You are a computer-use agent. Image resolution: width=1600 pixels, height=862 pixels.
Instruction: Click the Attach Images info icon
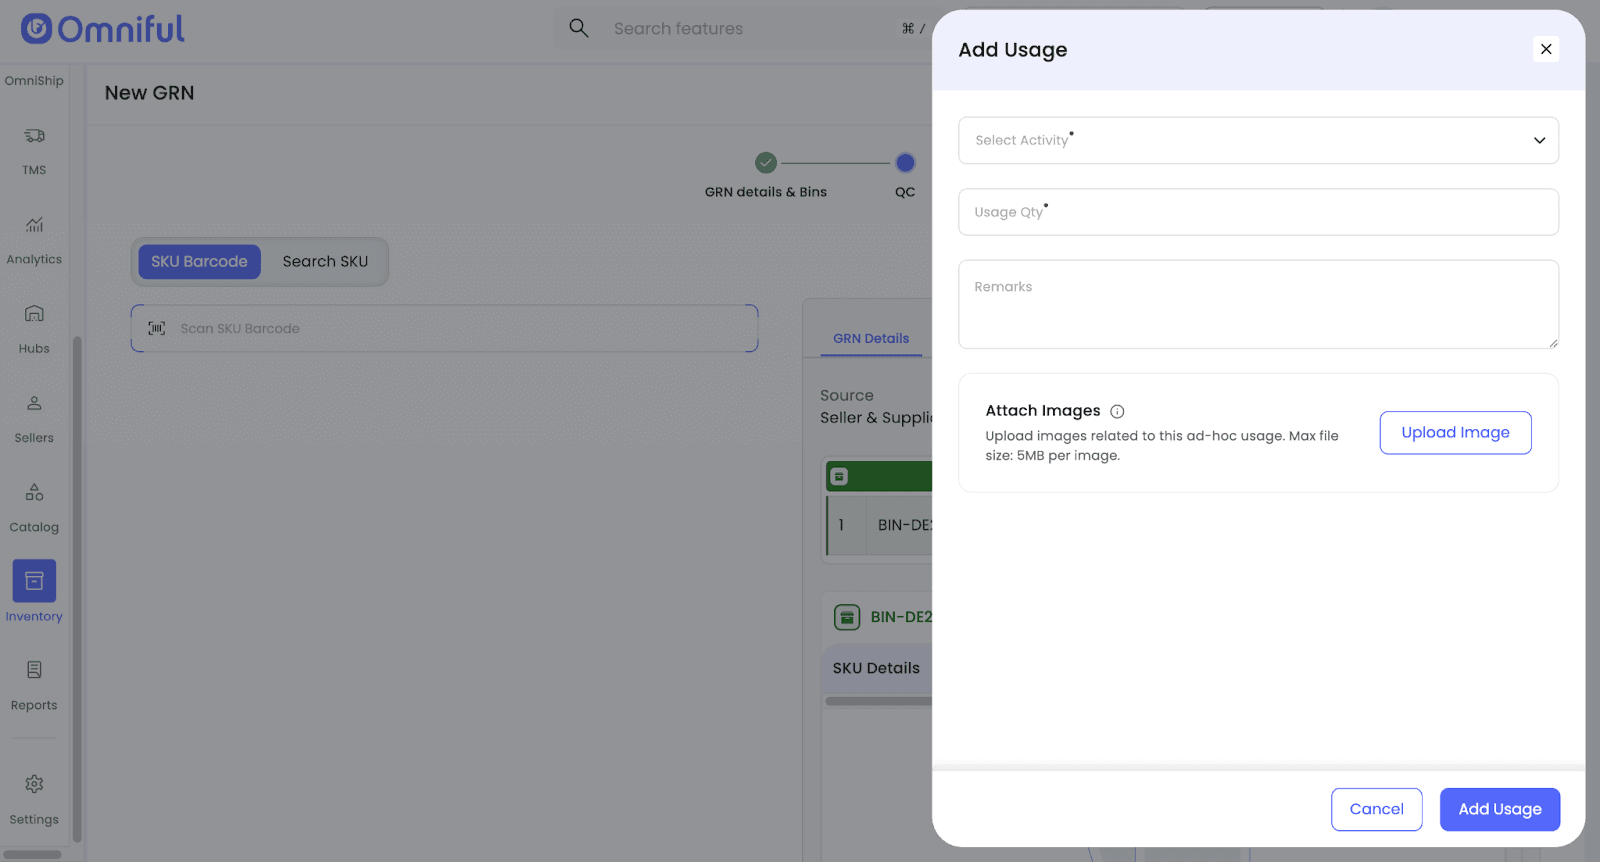click(1117, 411)
